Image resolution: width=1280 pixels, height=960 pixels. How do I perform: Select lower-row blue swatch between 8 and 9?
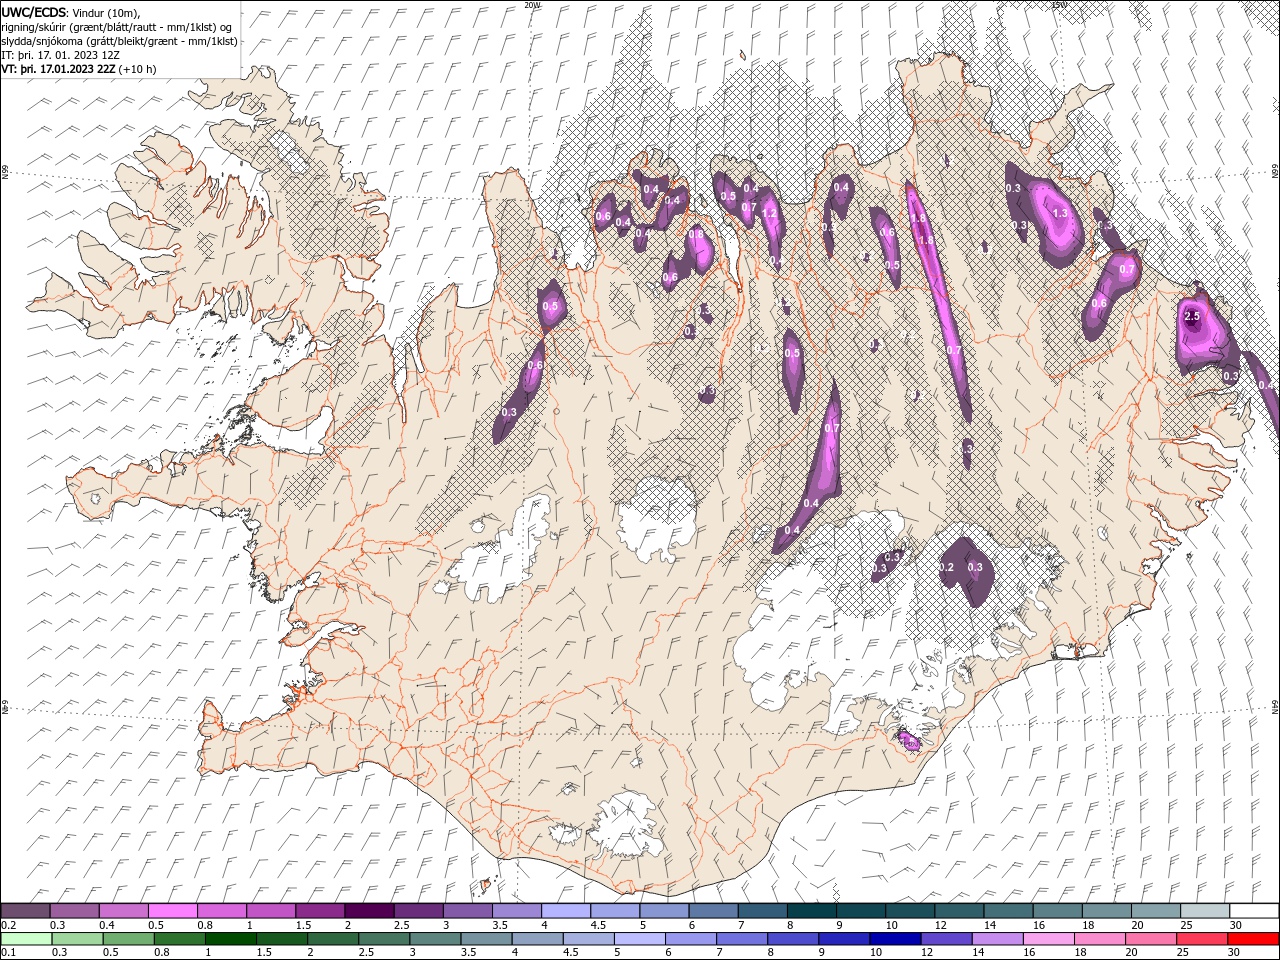[x=793, y=939]
